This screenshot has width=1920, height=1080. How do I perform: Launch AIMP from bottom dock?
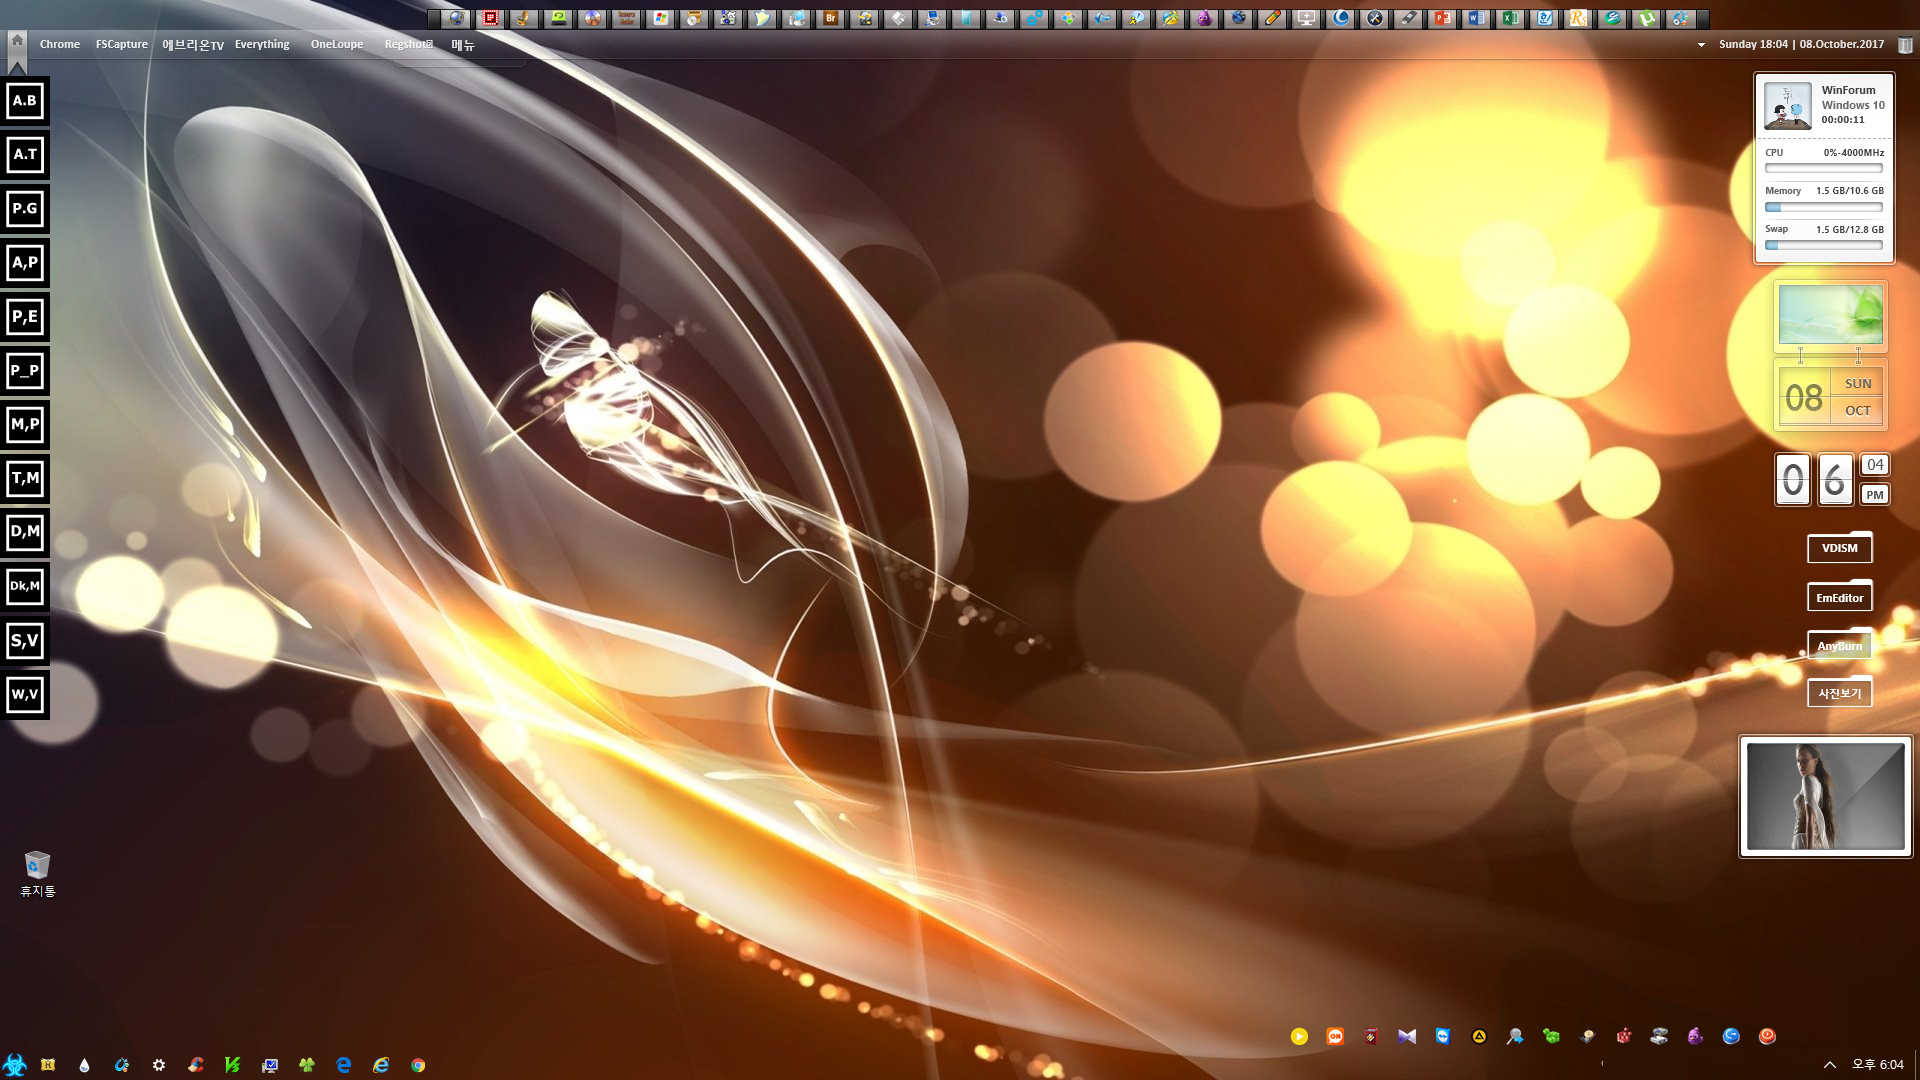click(1479, 1037)
